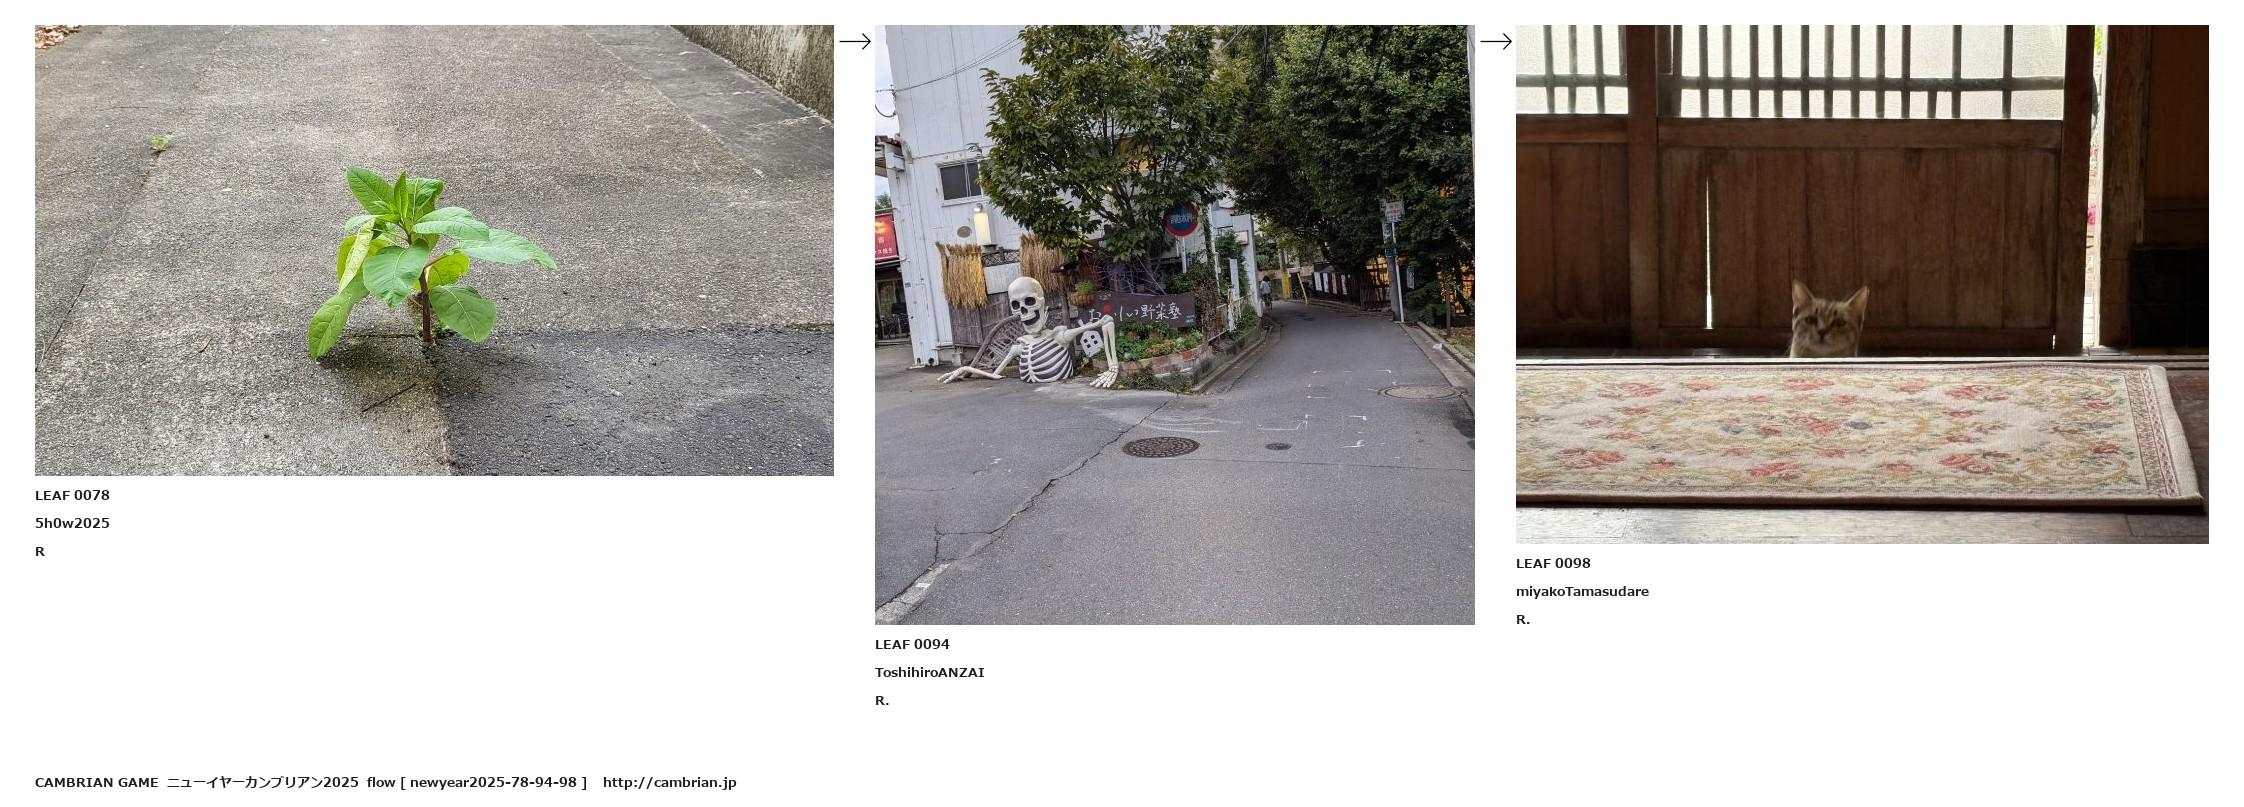Click the cat peeking behind the rug
This screenshot has height=807, width=2244.
1827,320
